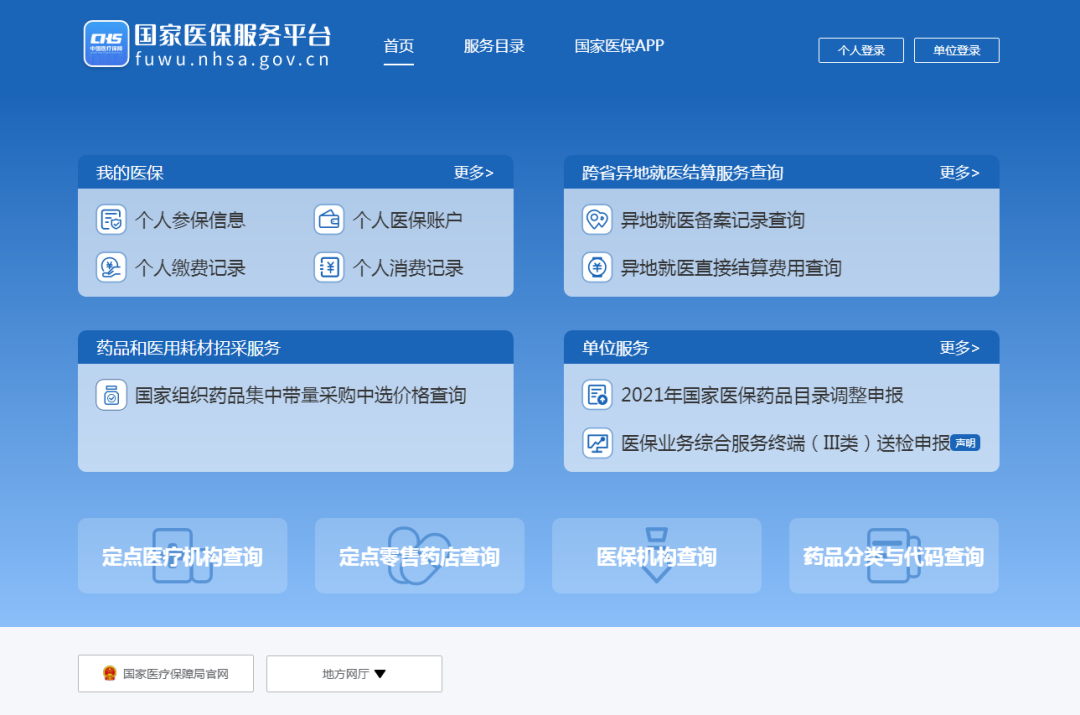Click the 异地就医备案记录查询 location icon
Image resolution: width=1080 pixels, height=715 pixels.
(597, 220)
